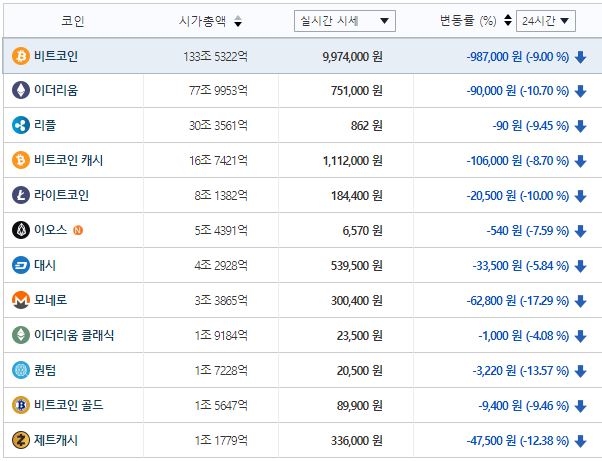
Task: Open the 24시간 time period dropdown
Action: click(545, 21)
